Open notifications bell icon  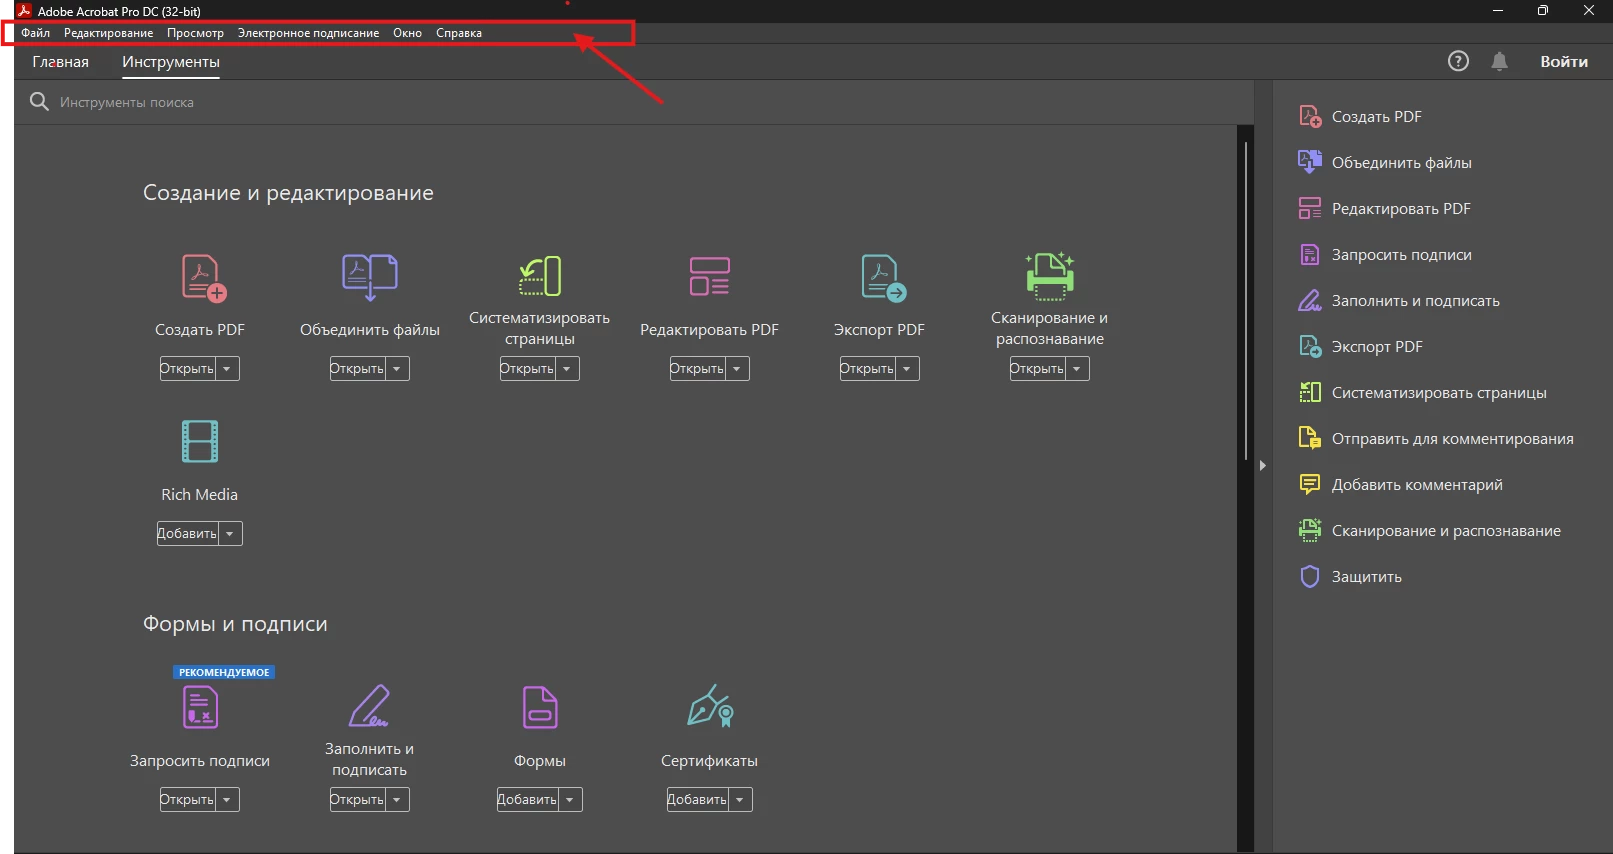click(x=1499, y=61)
